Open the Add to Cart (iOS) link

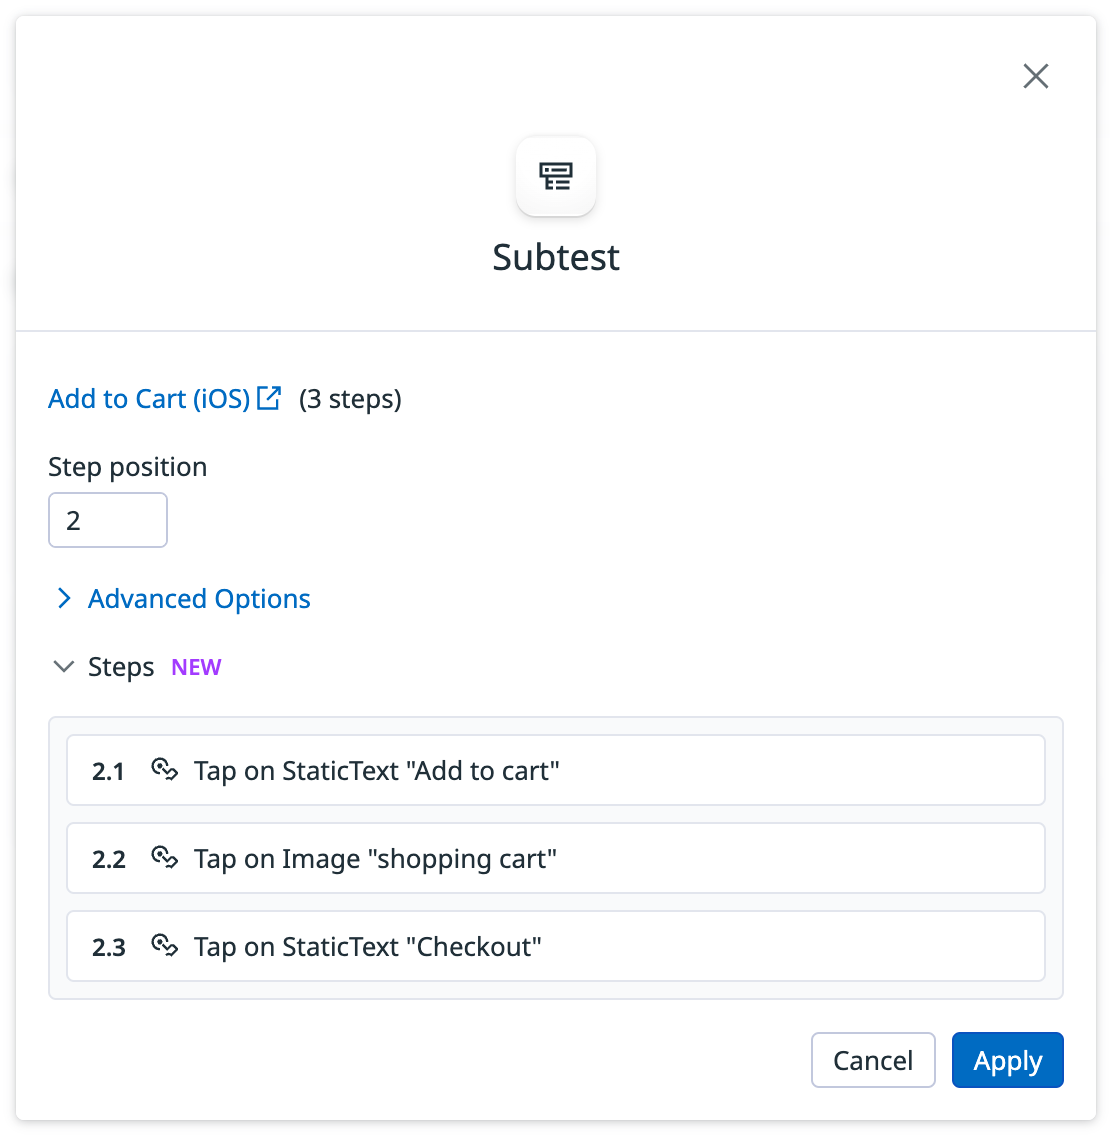click(149, 398)
